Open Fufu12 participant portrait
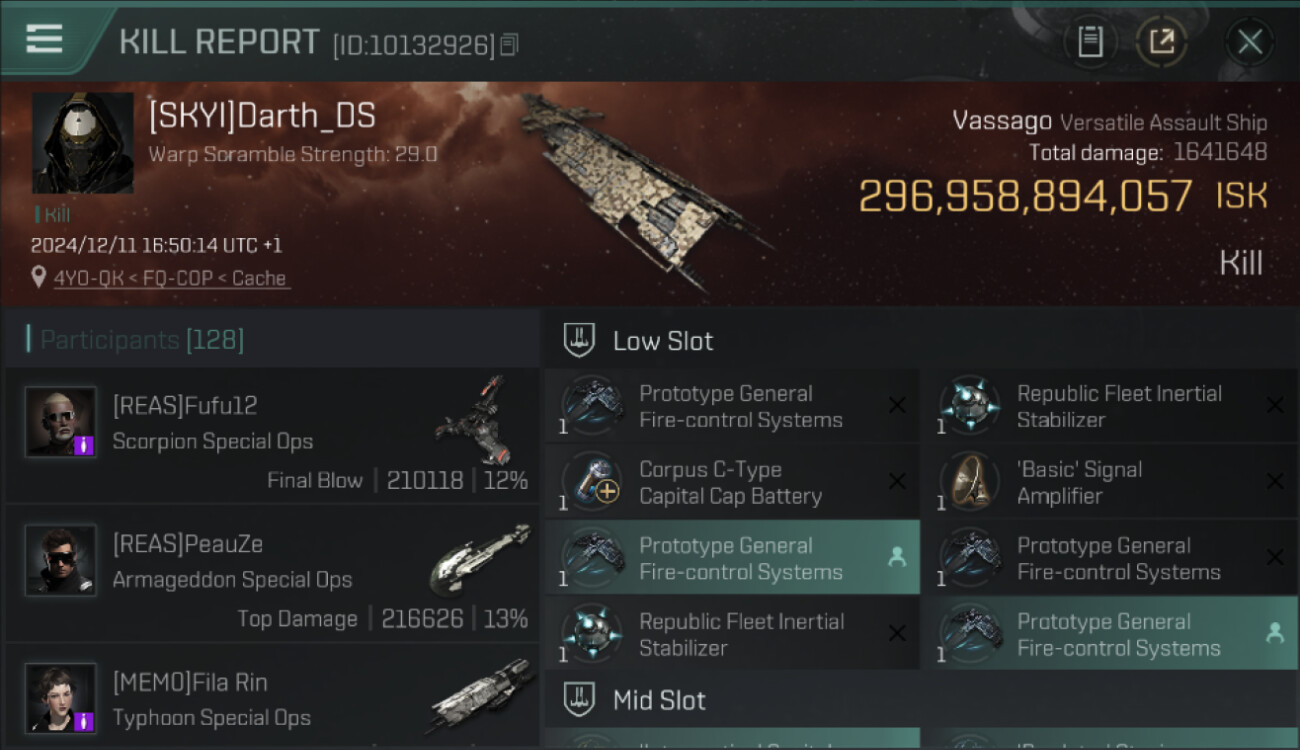1300x750 pixels. (x=61, y=422)
